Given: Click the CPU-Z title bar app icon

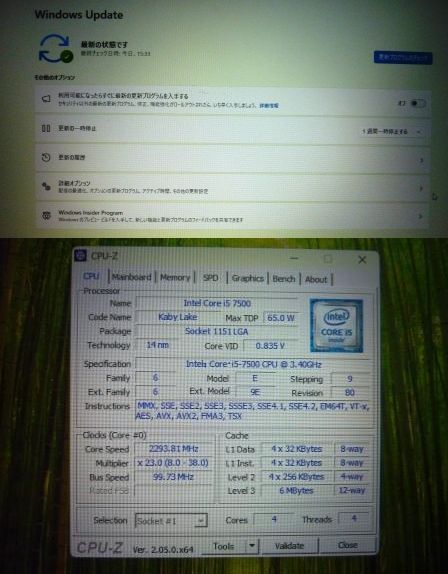Looking at the screenshot, I should point(81,256).
